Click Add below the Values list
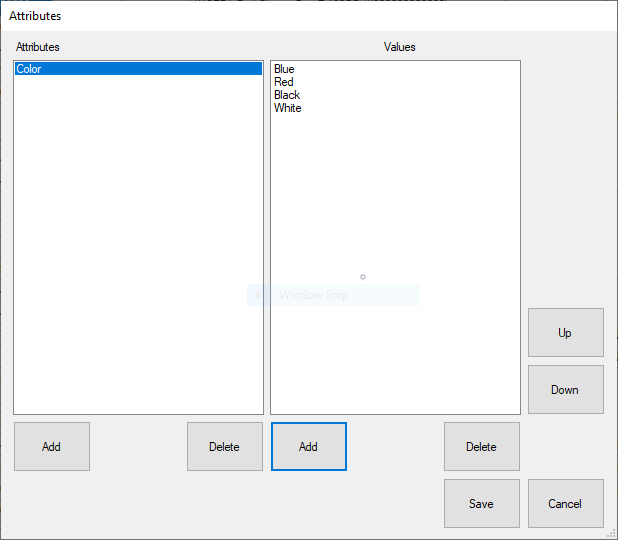This screenshot has height=540, width=618. tap(308, 446)
